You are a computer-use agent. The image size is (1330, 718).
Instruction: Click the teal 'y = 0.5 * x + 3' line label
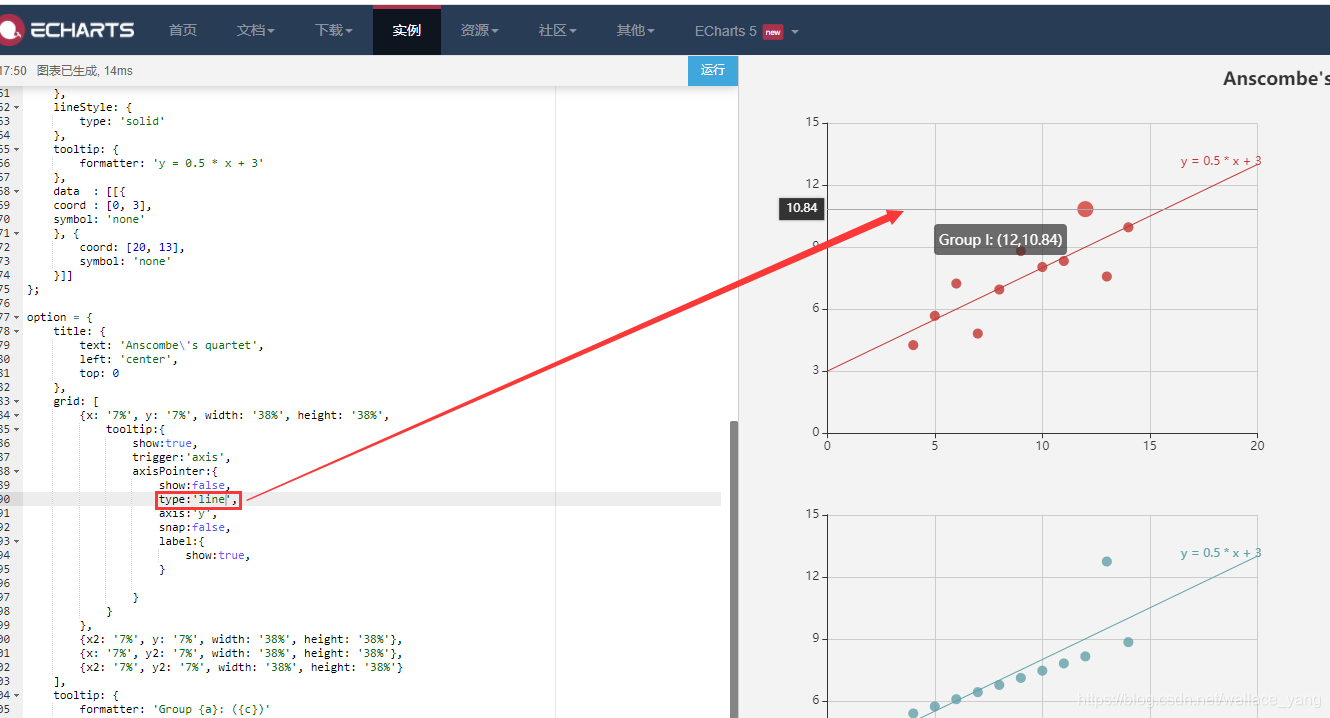coord(1220,553)
